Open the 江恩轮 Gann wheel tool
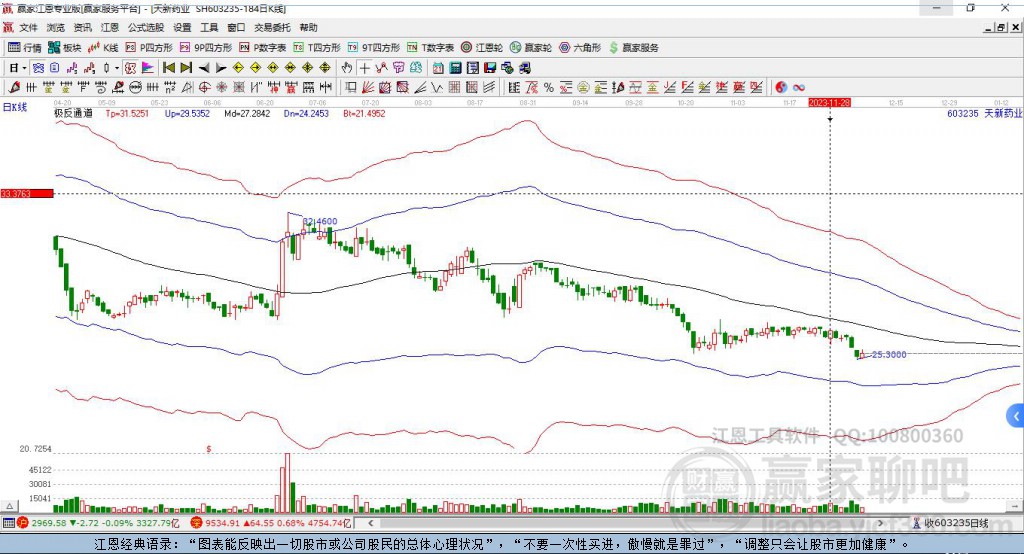 (x=482, y=48)
